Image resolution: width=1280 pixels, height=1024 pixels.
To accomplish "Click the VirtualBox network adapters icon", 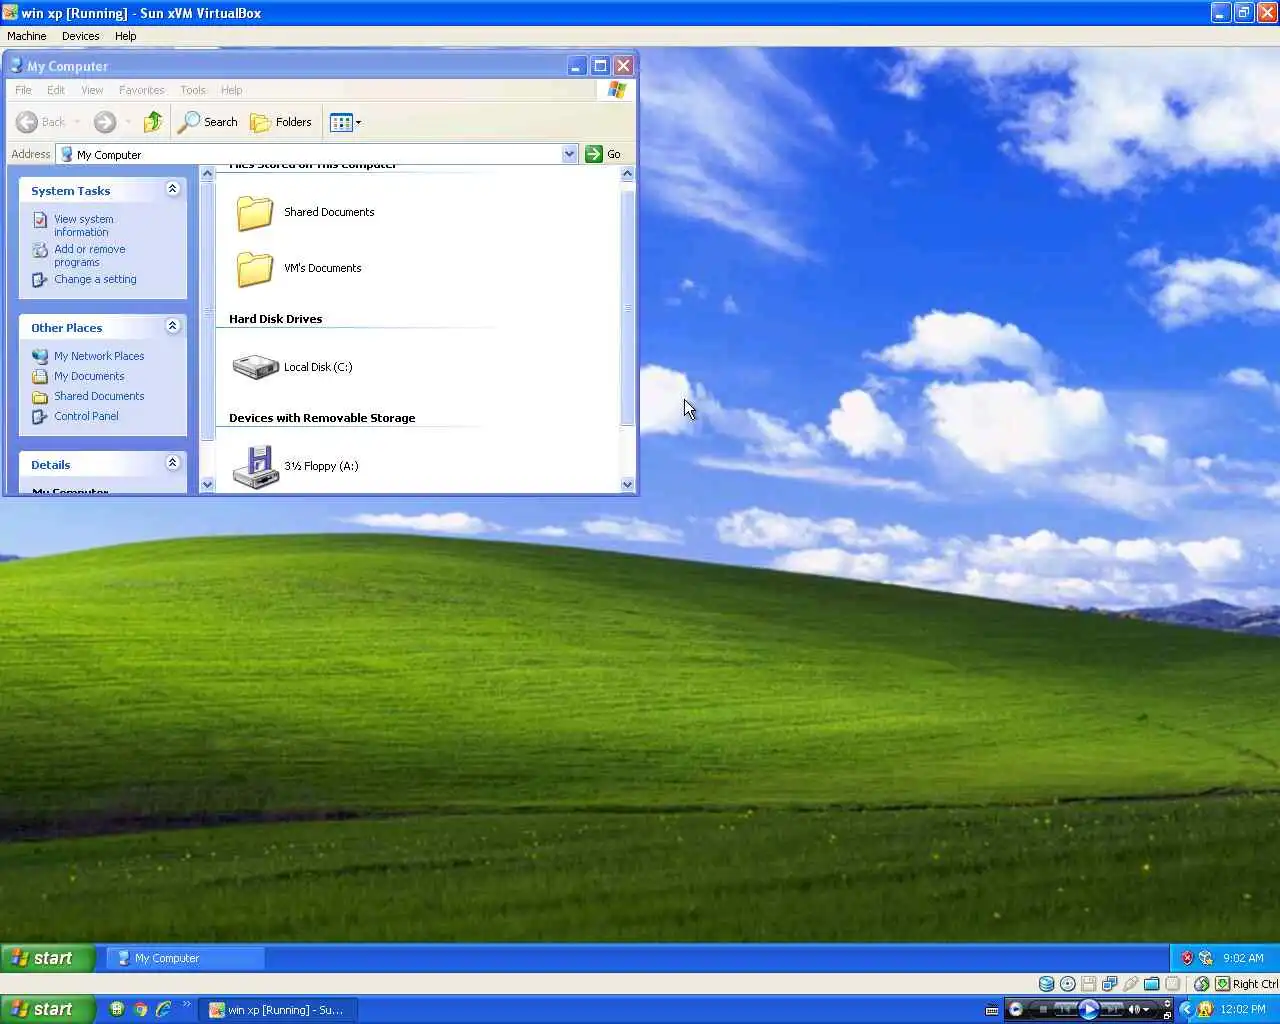I will point(1110,984).
